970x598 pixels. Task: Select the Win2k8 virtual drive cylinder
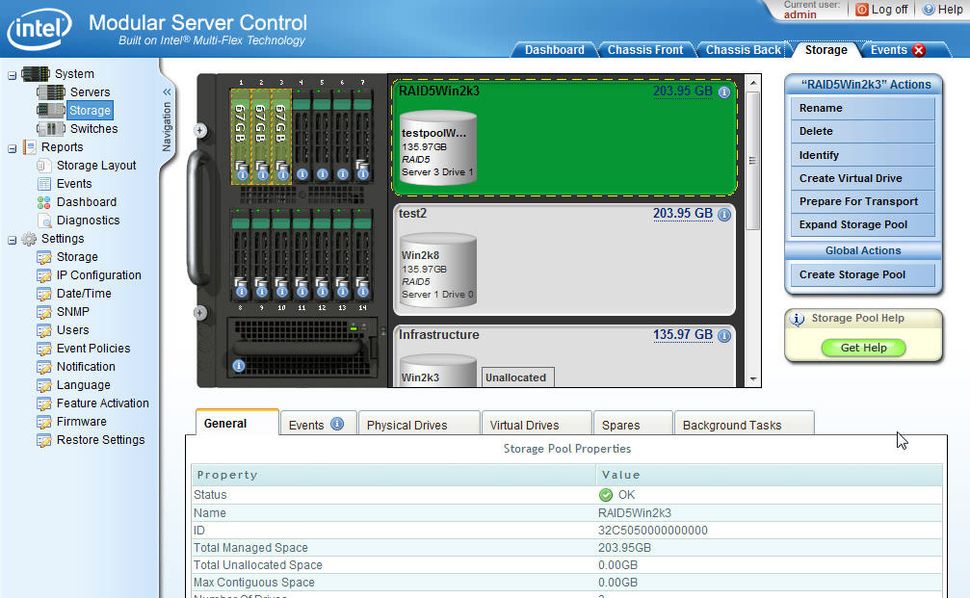[x=437, y=270]
